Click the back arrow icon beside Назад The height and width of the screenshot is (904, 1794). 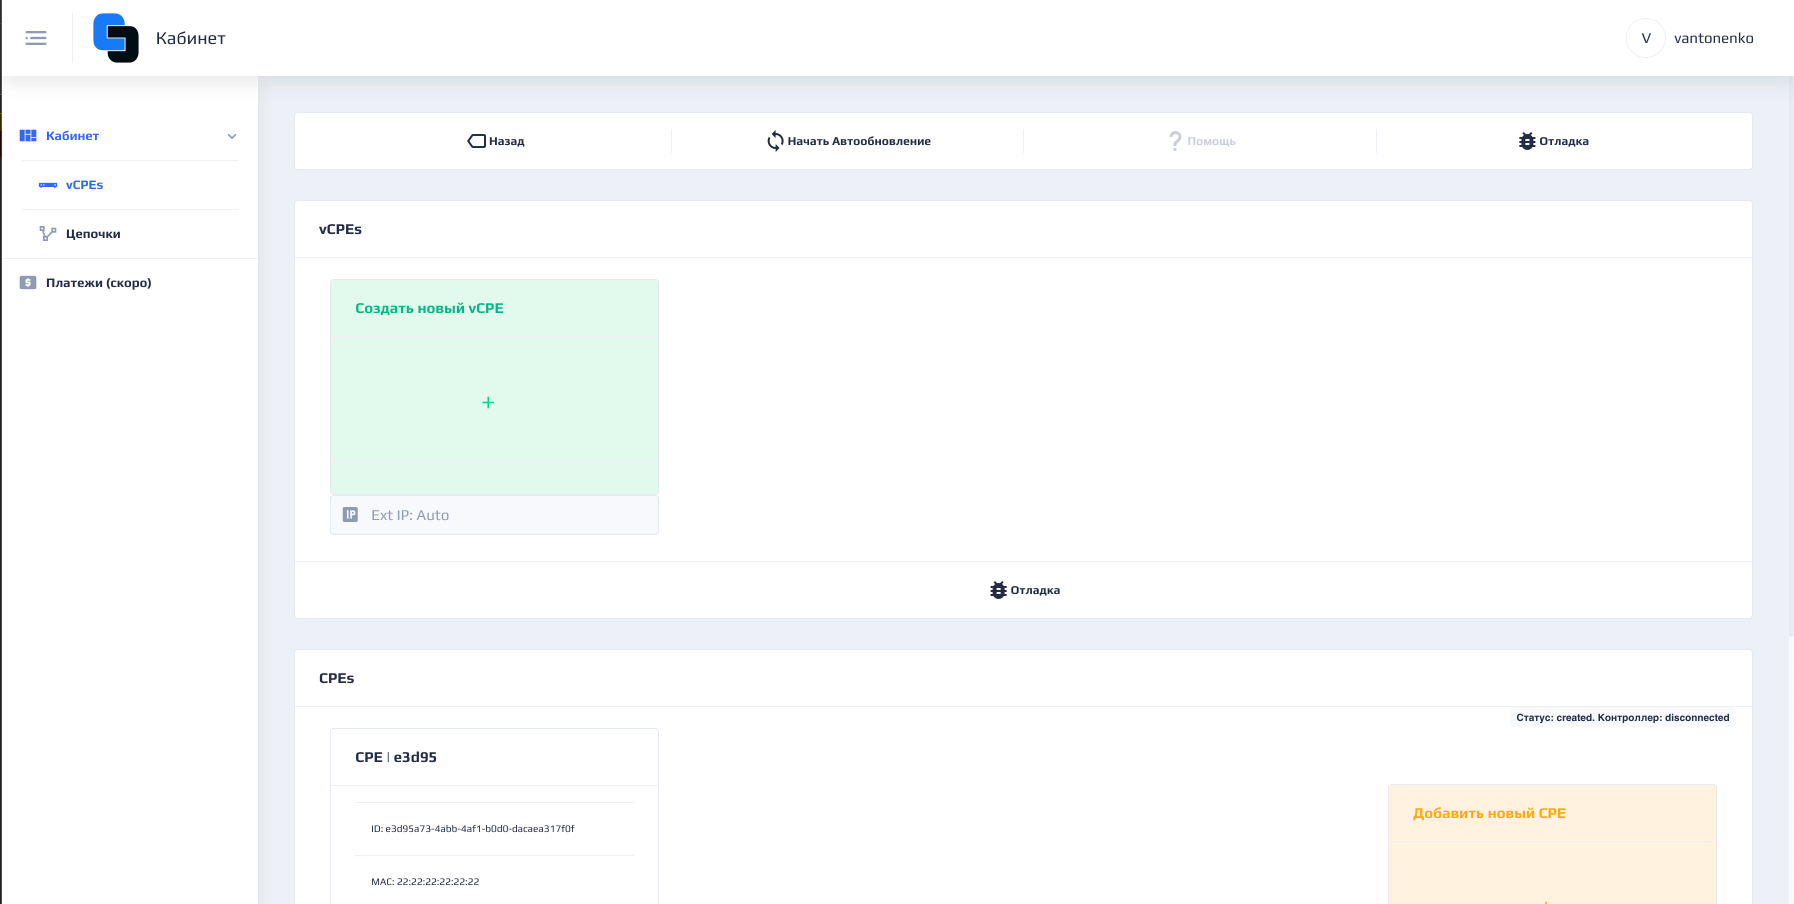(x=476, y=141)
